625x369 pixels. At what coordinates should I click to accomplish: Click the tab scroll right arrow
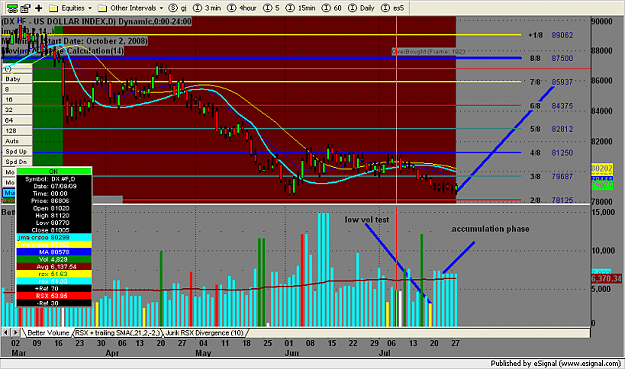click(15, 332)
